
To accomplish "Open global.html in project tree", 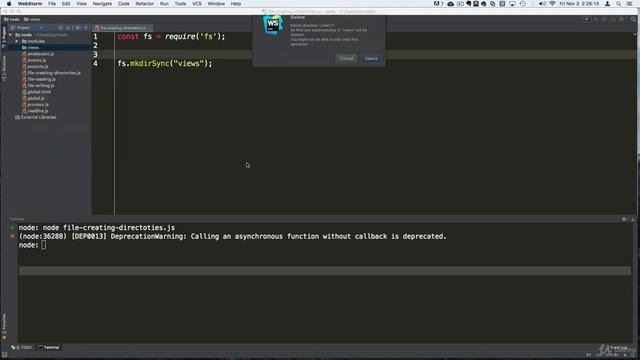I will (36, 92).
